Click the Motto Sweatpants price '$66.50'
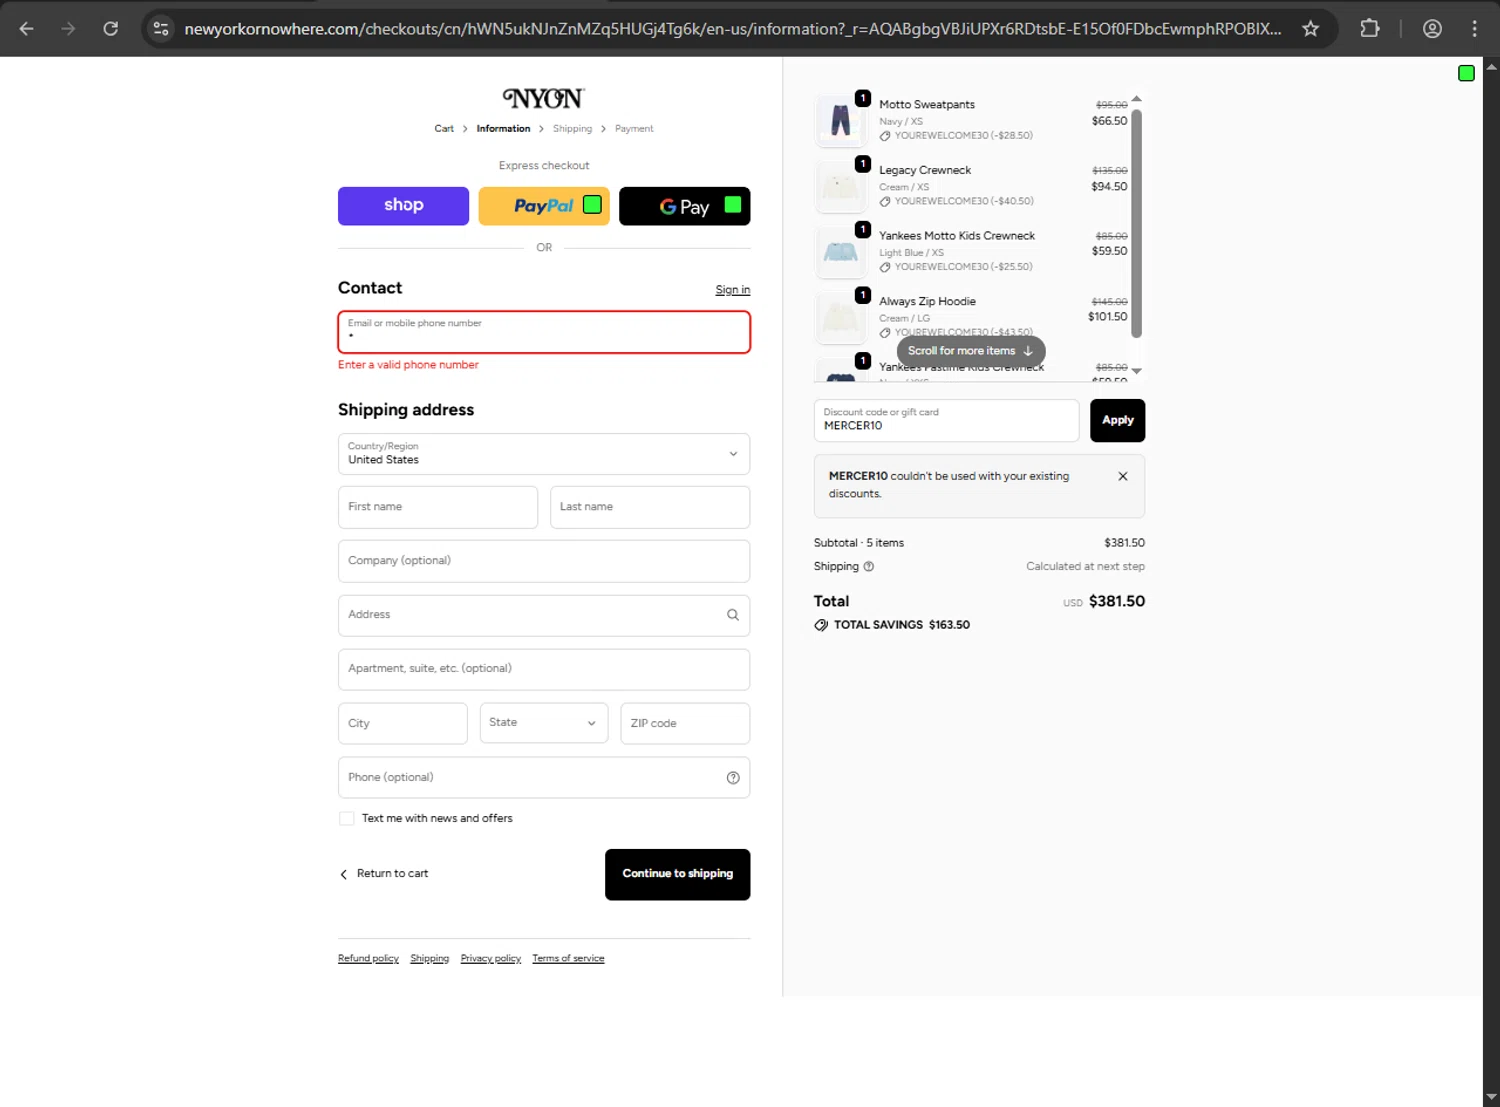 coord(1109,121)
